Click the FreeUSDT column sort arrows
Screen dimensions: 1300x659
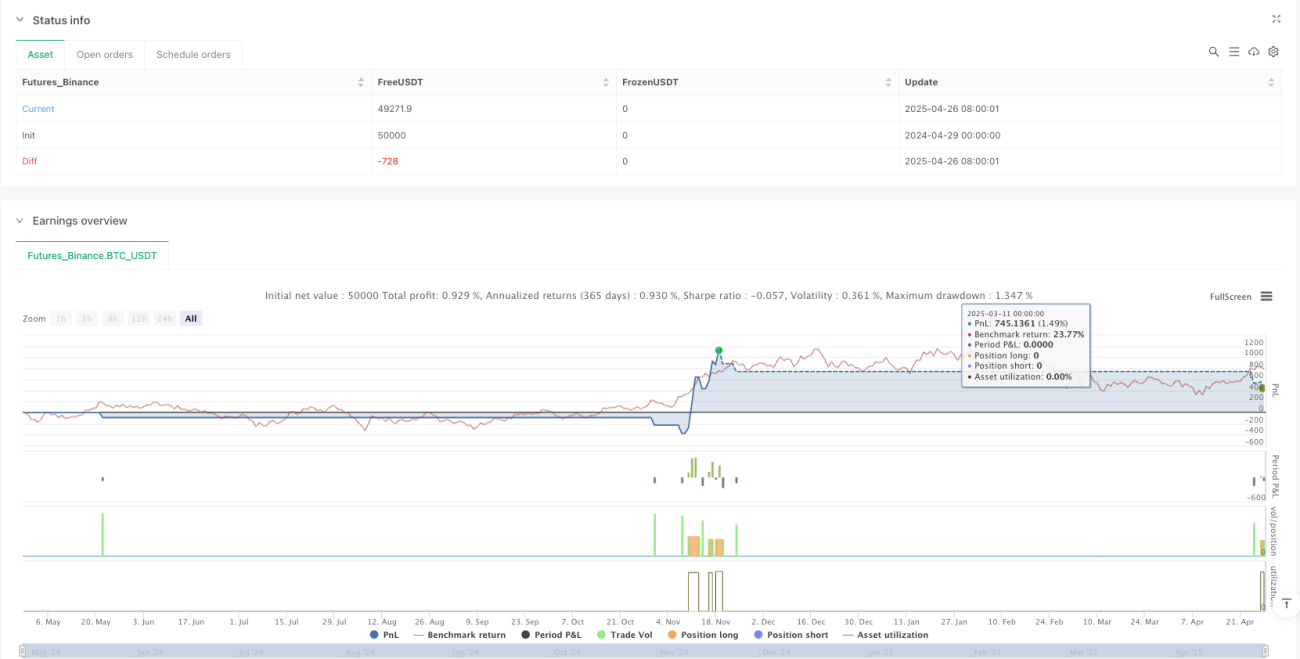(x=606, y=82)
